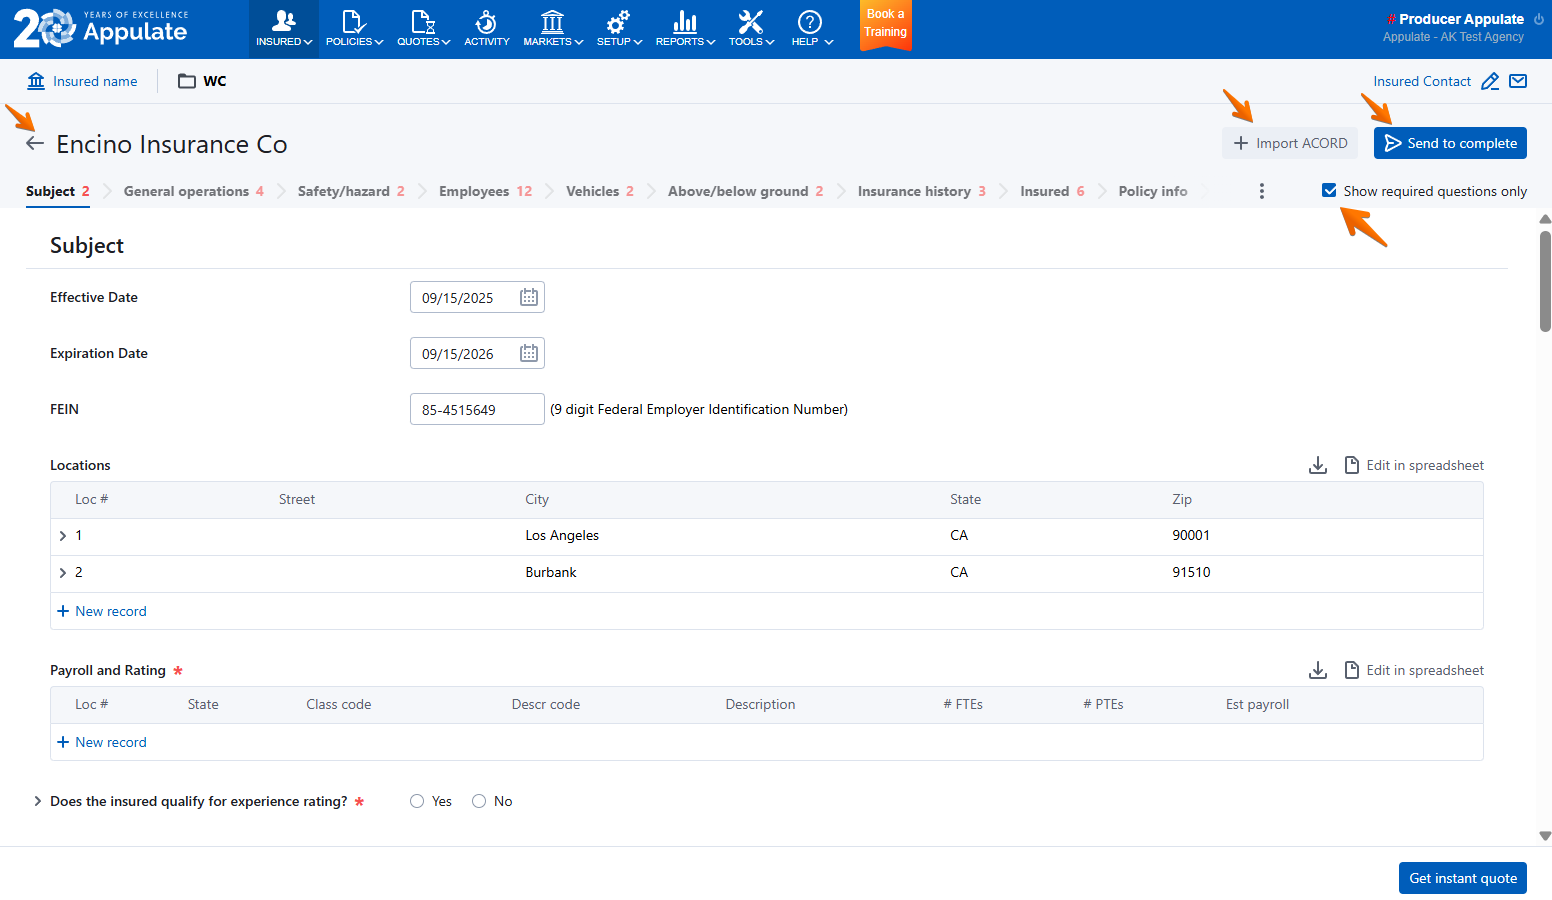The image size is (1552, 900).
Task: Click the Expiration Date field
Action: tap(477, 353)
